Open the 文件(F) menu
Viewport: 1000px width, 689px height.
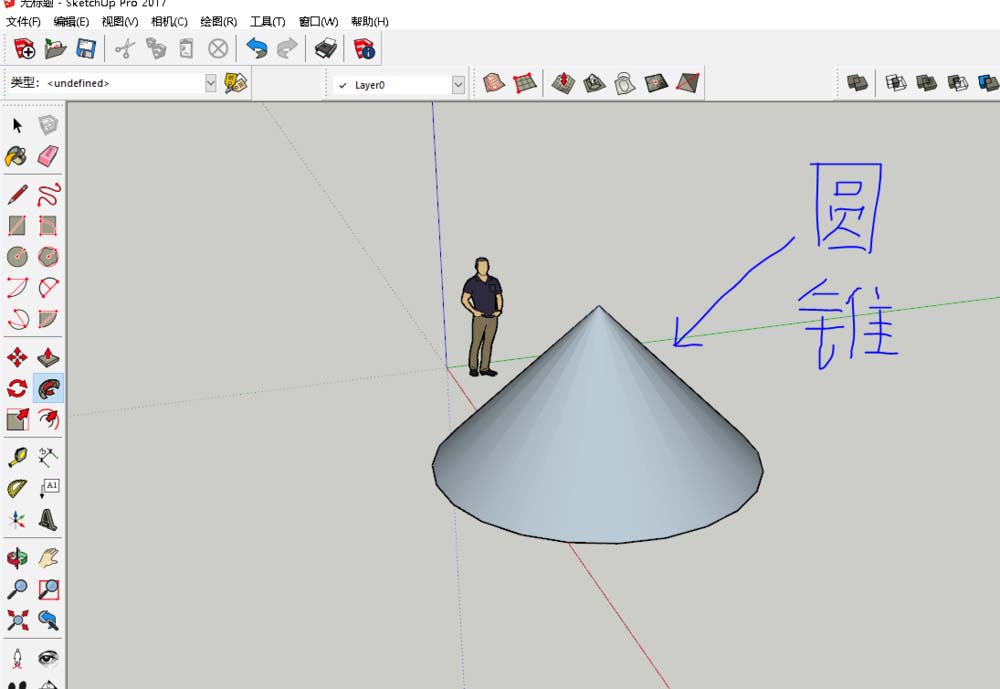click(x=24, y=22)
